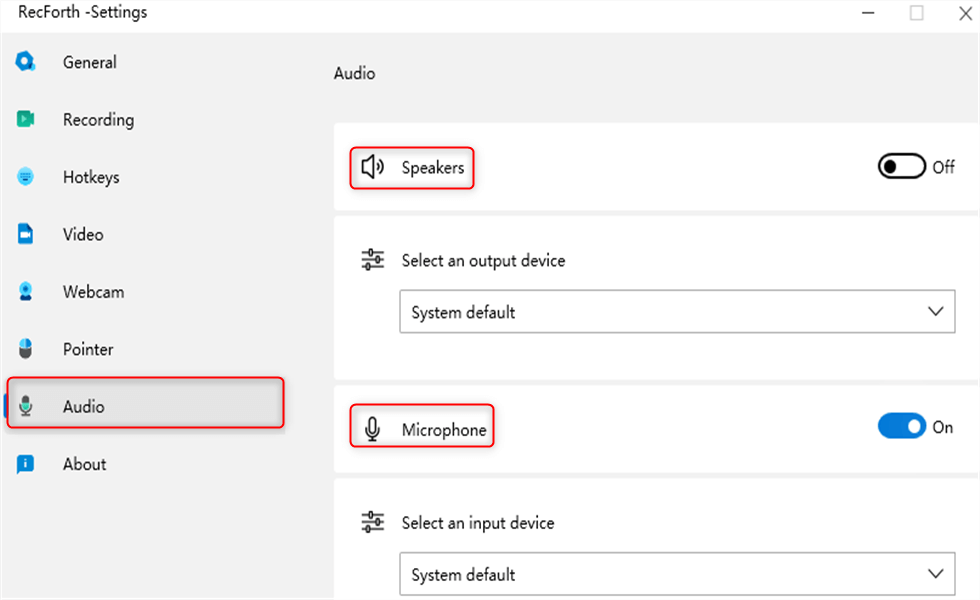Enable the Speakers toggle switch

pyautogui.click(x=901, y=166)
